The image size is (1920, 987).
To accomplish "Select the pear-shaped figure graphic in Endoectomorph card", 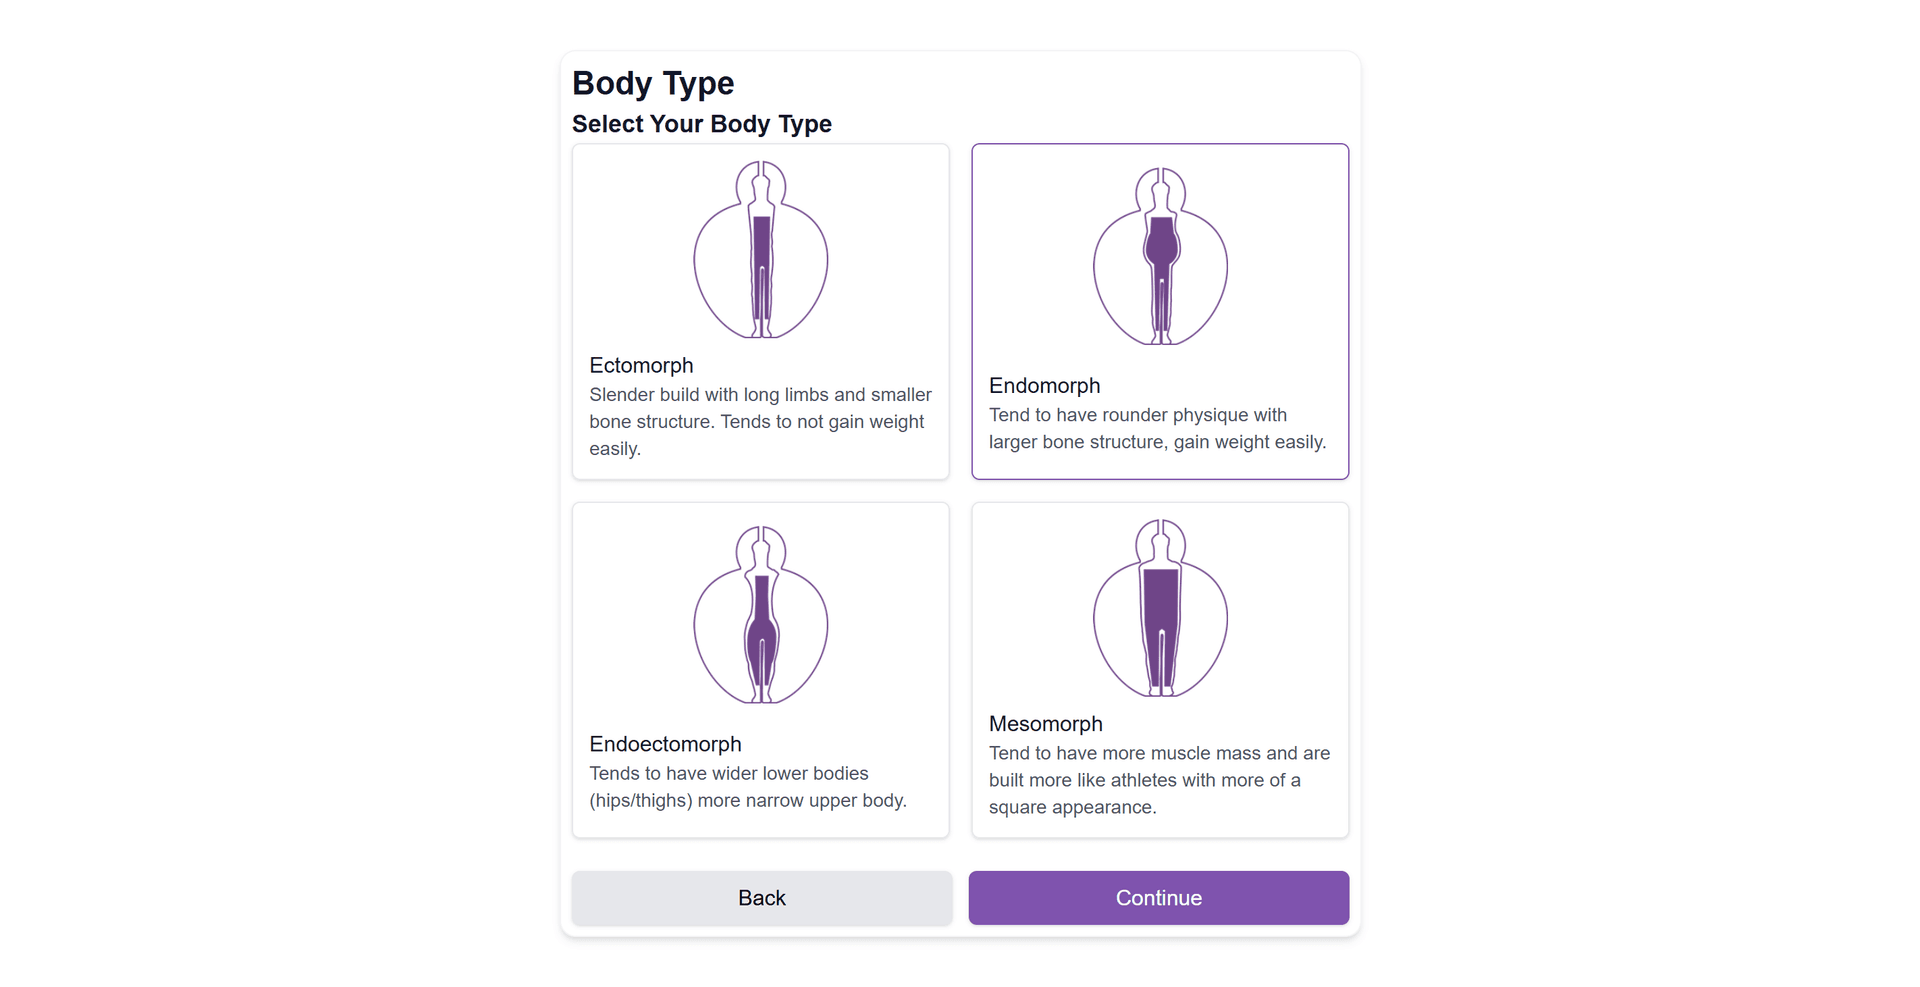I will click(760, 615).
